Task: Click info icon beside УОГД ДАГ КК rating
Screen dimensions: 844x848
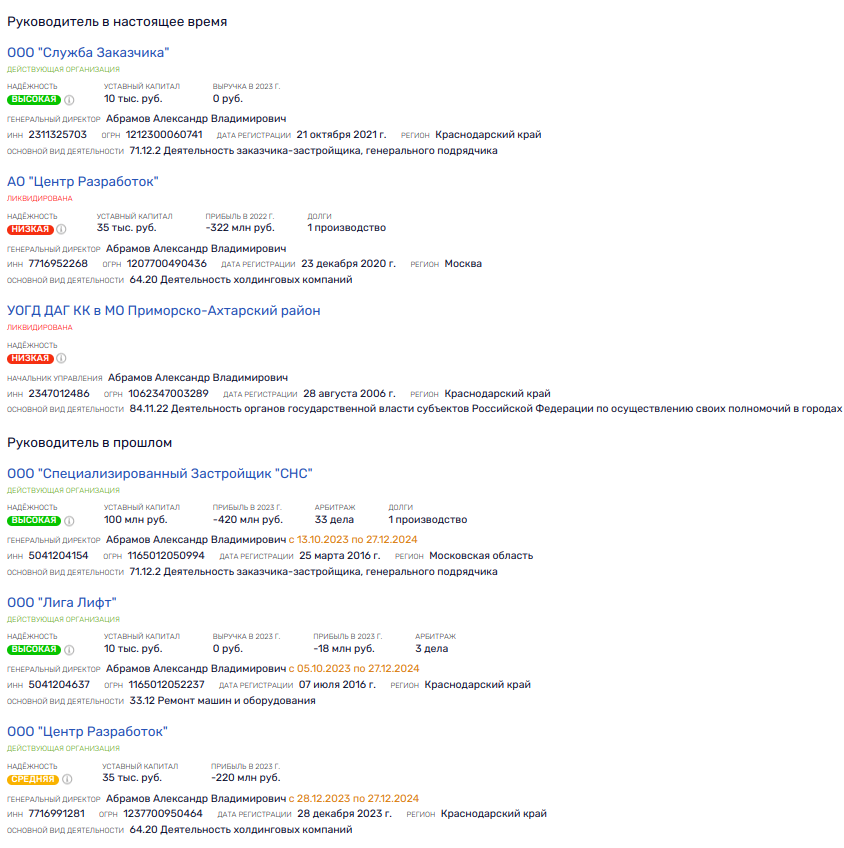Action: tap(62, 358)
